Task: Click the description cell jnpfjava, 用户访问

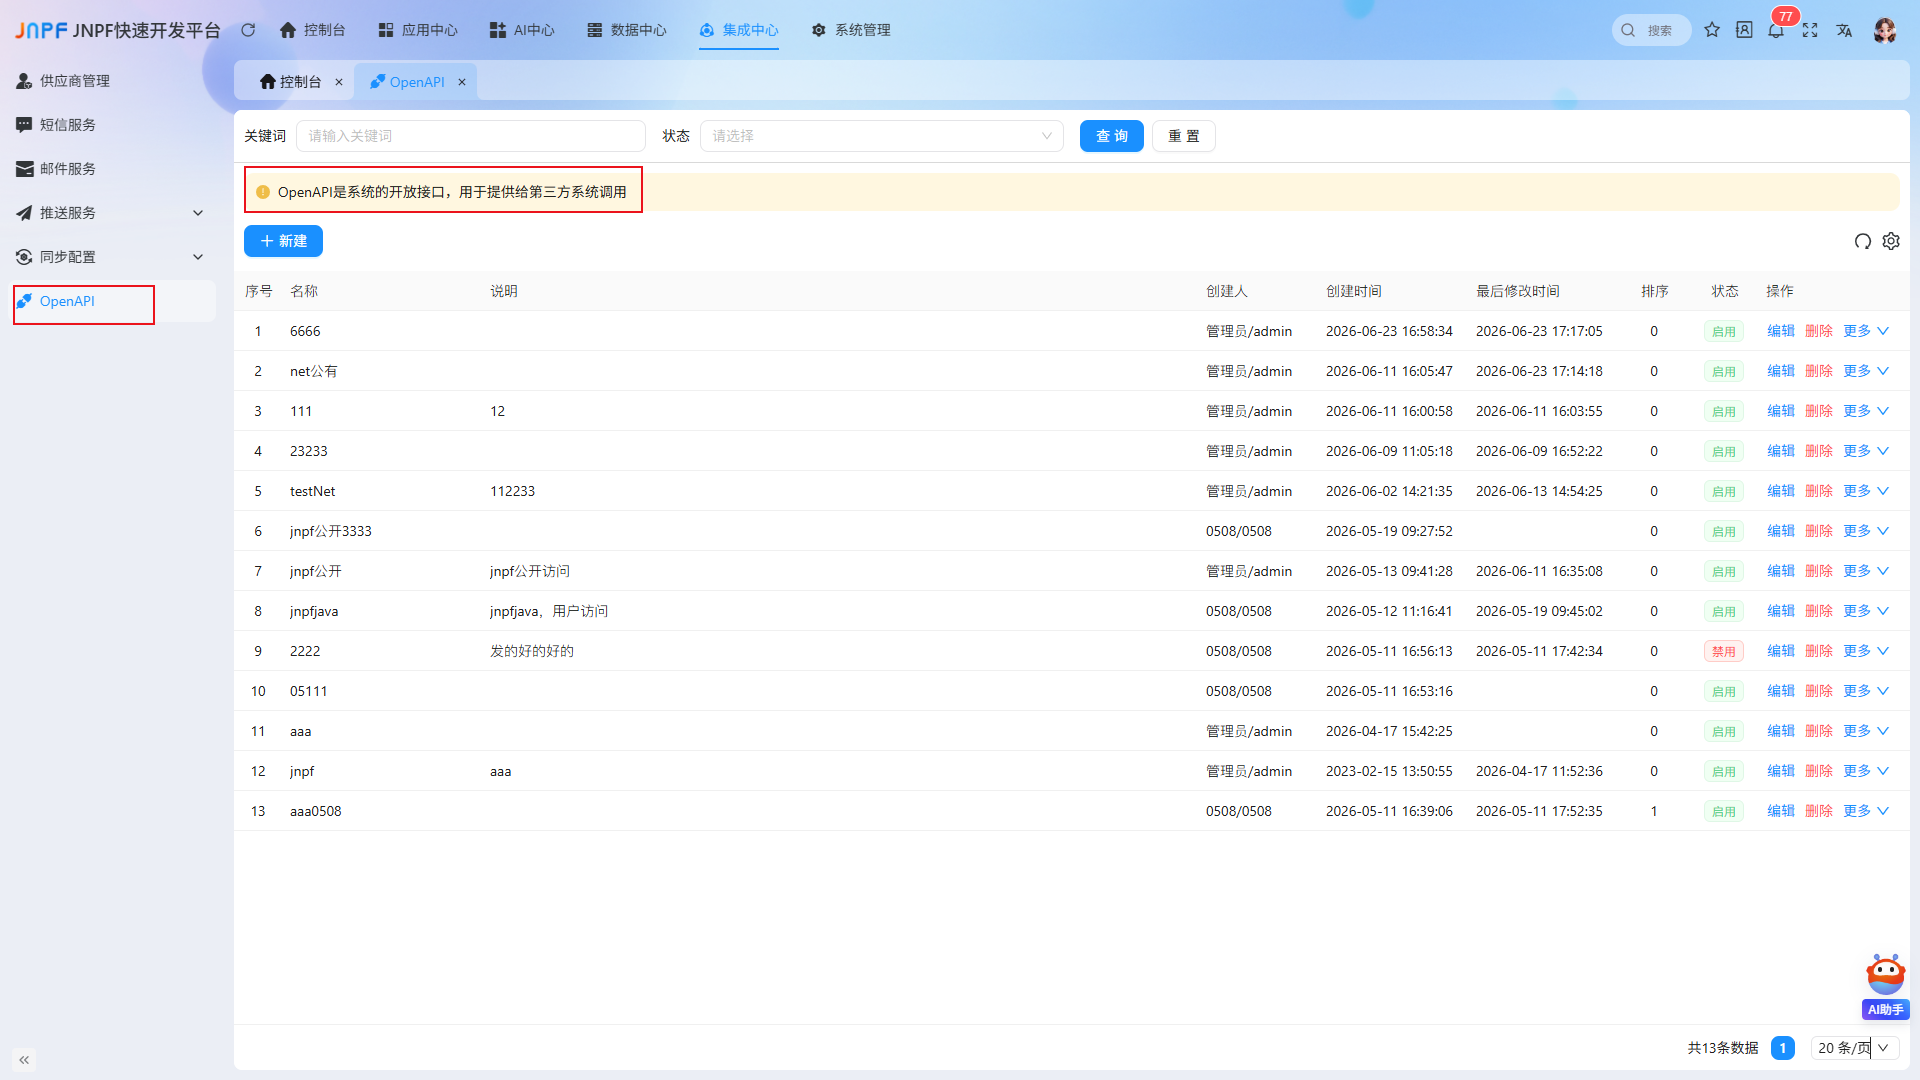Action: pos(549,611)
